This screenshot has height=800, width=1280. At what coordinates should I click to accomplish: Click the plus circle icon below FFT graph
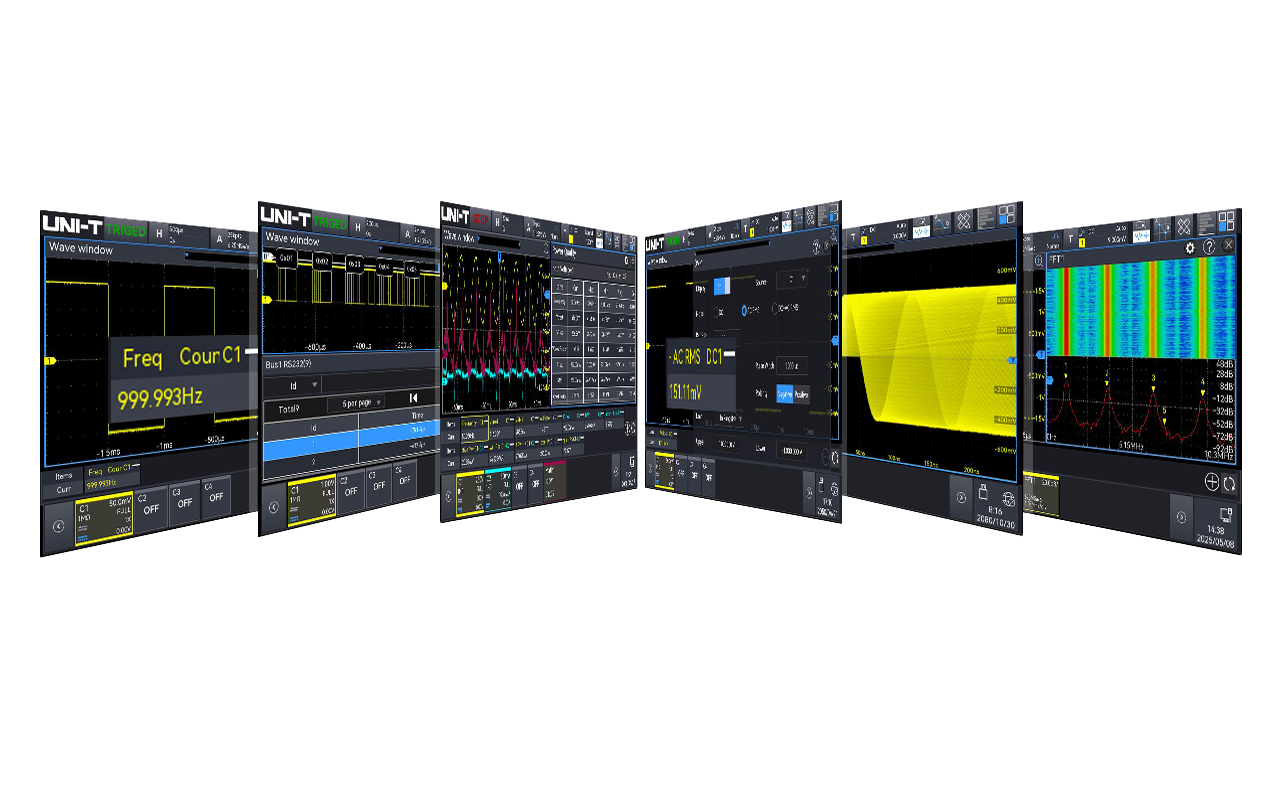pyautogui.click(x=1211, y=482)
